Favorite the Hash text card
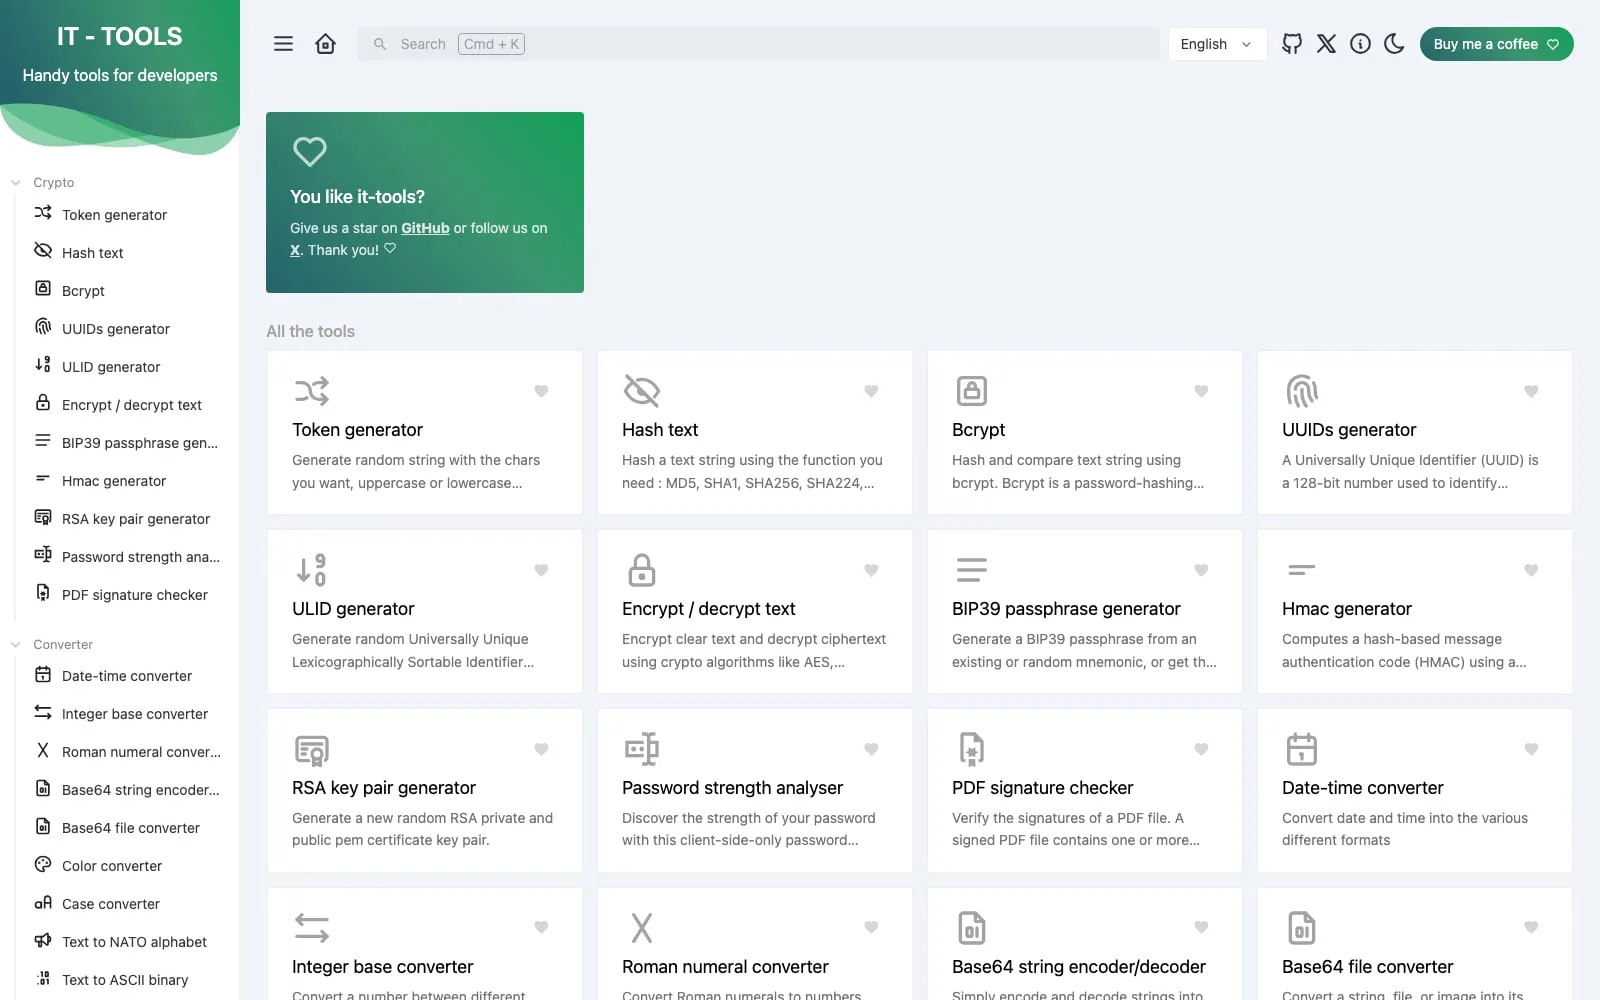Image resolution: width=1600 pixels, height=1000 pixels. tap(871, 391)
